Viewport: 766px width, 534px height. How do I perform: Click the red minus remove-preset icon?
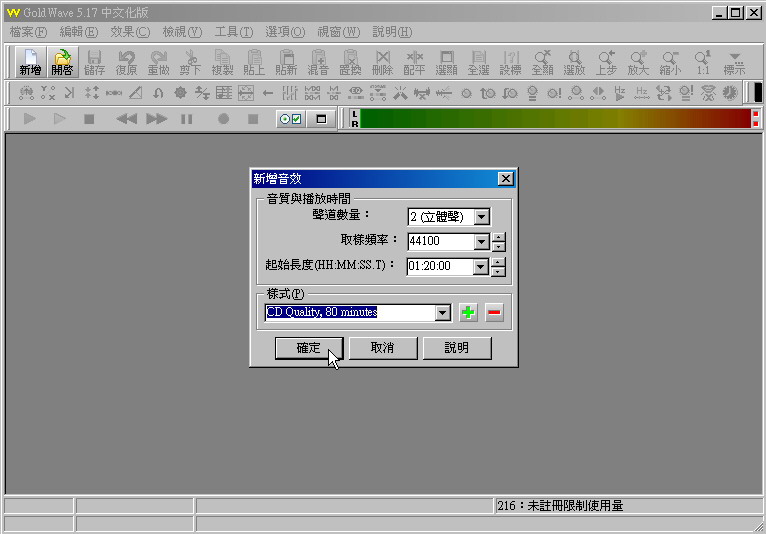coord(494,313)
